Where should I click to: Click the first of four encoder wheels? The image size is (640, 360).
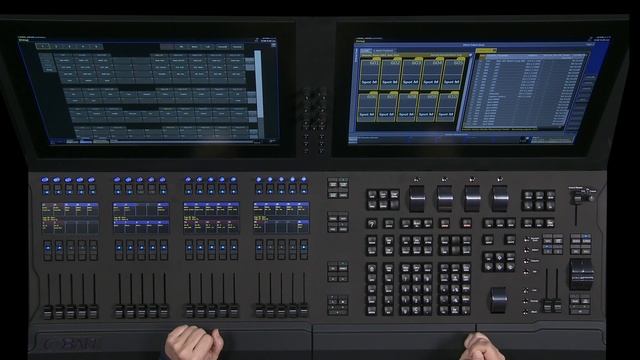click(x=417, y=199)
